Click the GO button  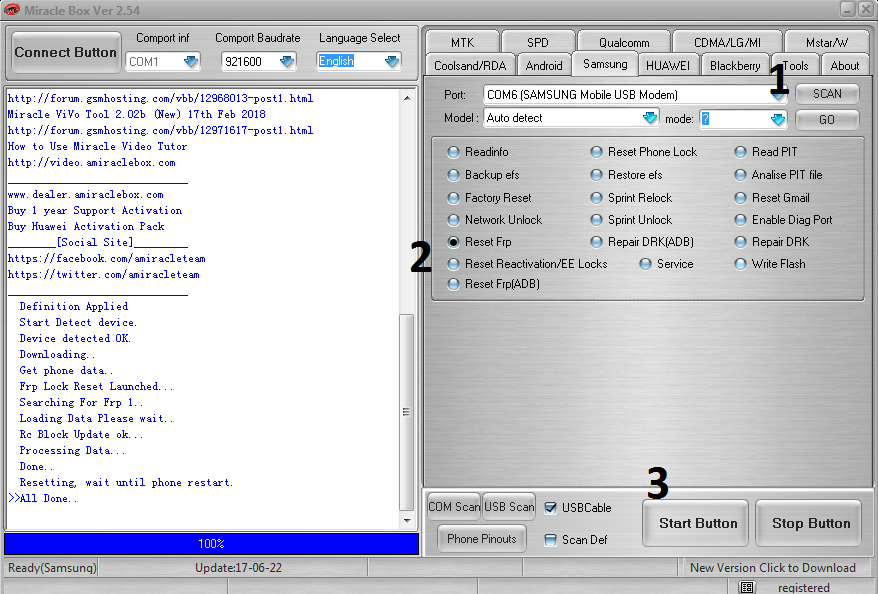(827, 119)
